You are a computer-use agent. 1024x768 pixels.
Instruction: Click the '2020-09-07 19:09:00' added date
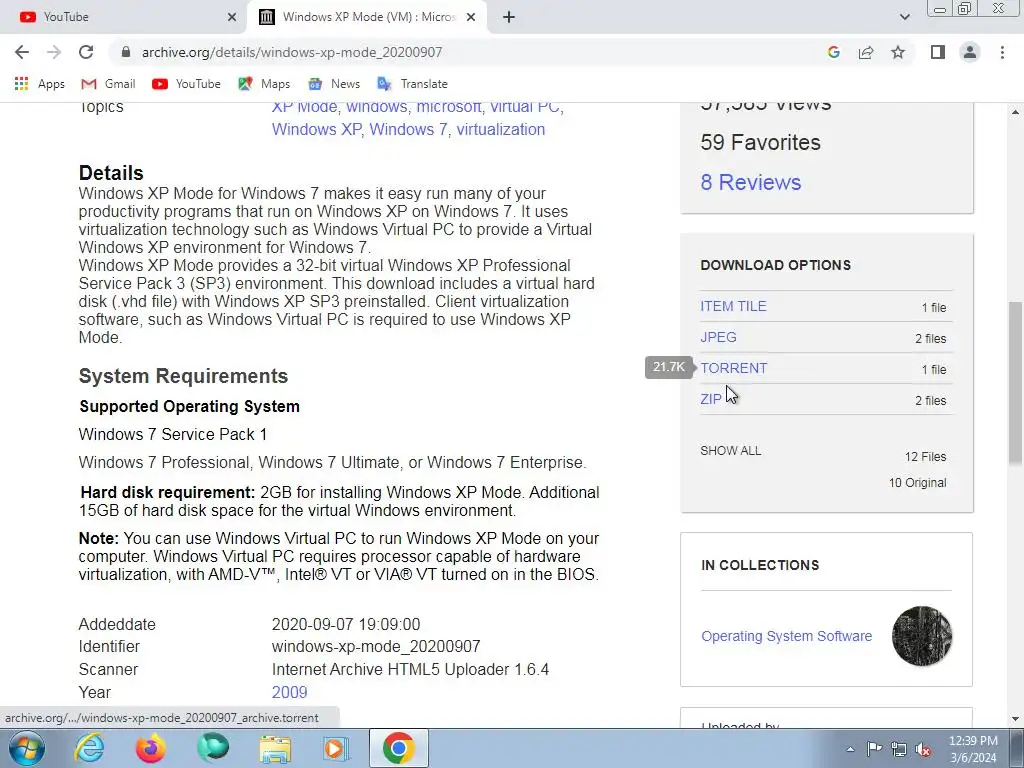pos(346,624)
